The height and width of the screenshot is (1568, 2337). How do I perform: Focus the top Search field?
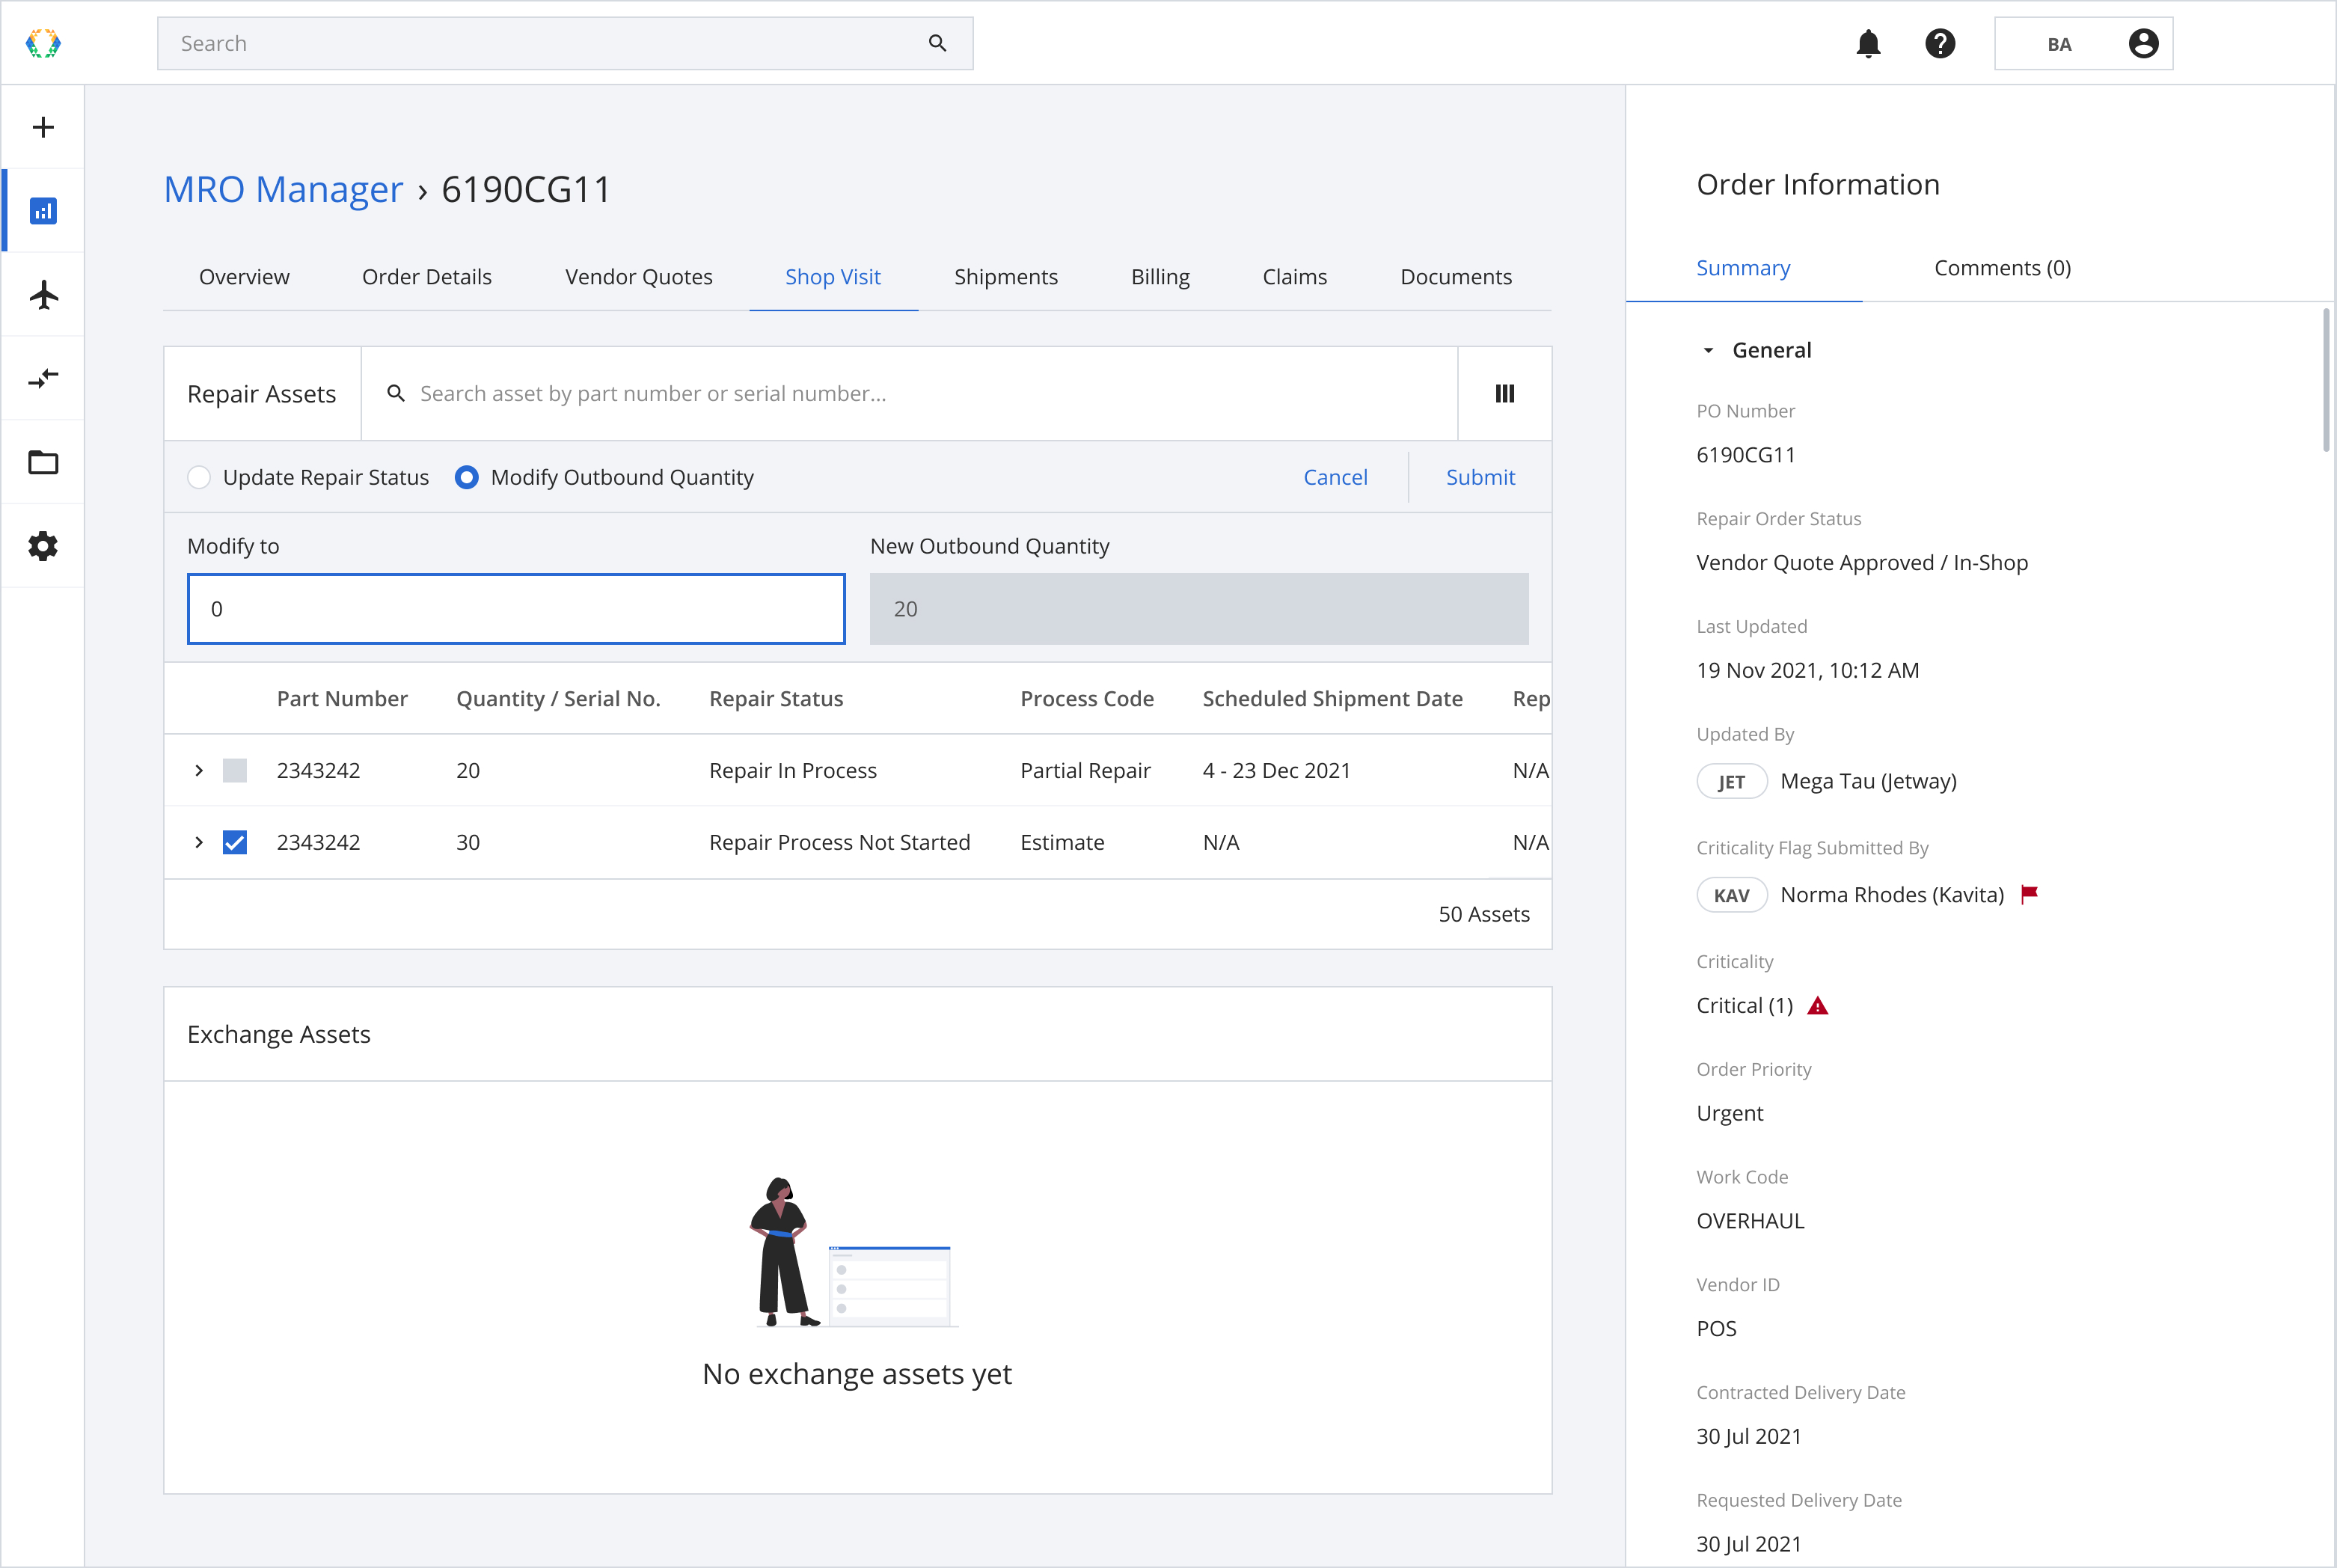565,43
